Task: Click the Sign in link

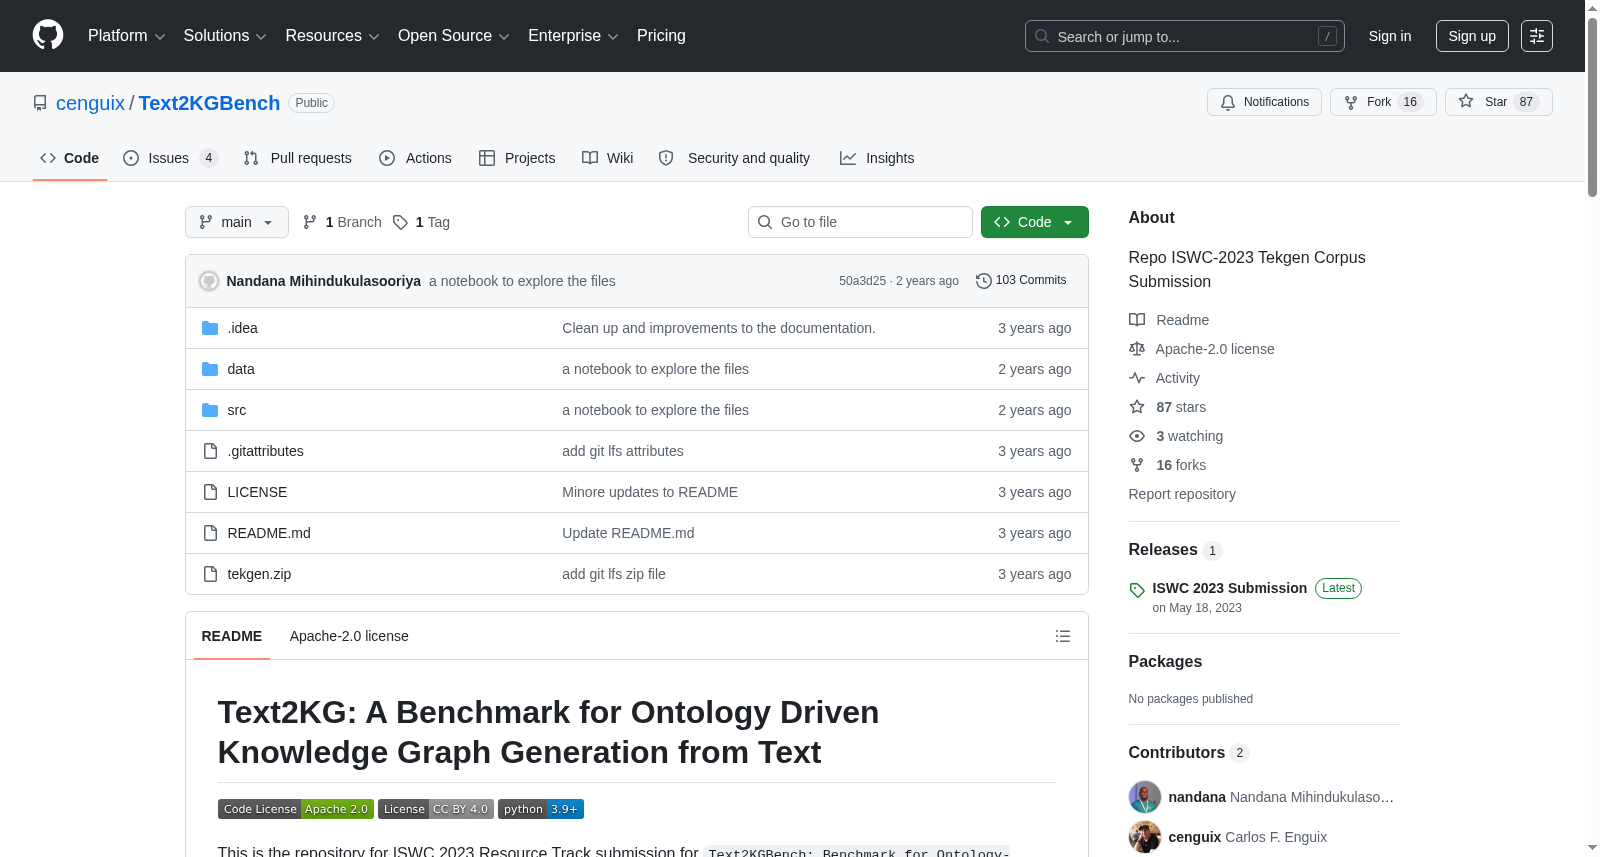Action: (x=1390, y=36)
